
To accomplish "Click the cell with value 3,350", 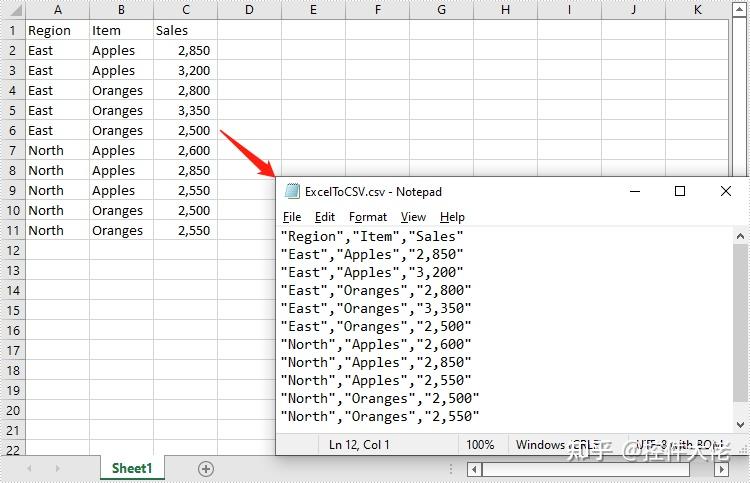I will click(x=186, y=110).
